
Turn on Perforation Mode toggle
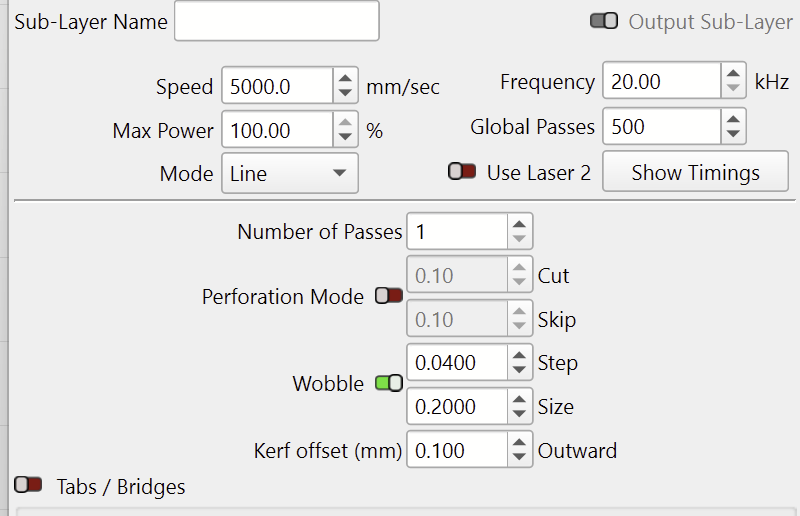[x=388, y=296]
